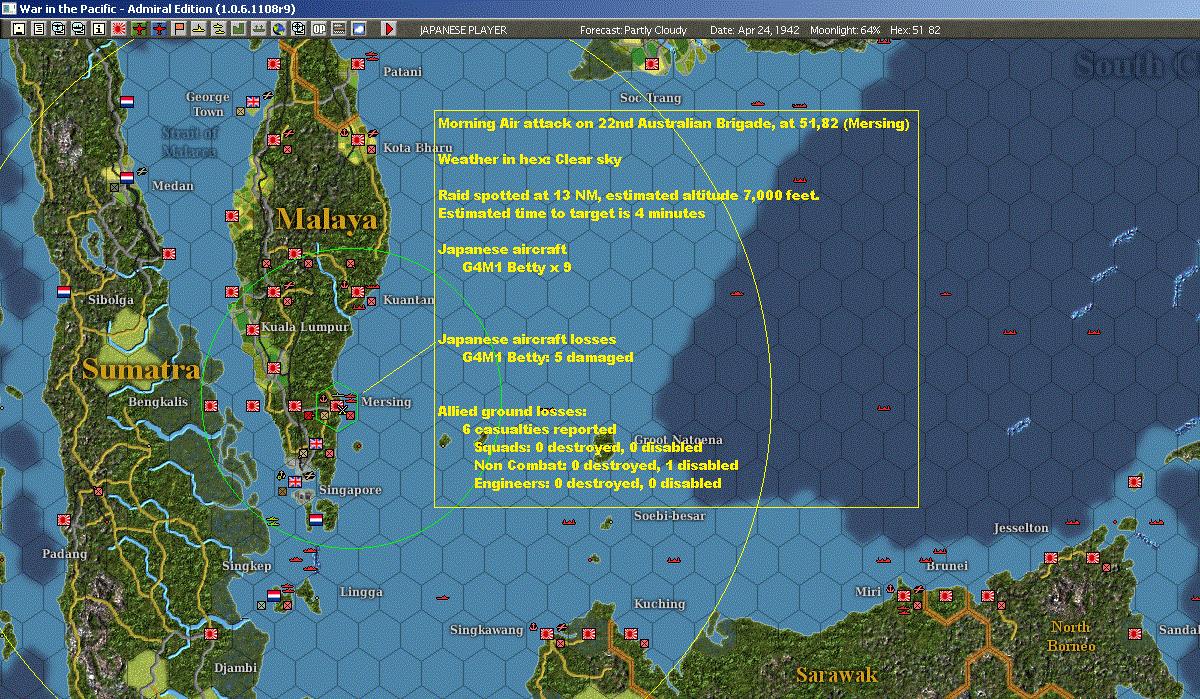The width and height of the screenshot is (1200, 699).
Task: Click the single yellow ship toolbar icon
Action: coord(198,29)
